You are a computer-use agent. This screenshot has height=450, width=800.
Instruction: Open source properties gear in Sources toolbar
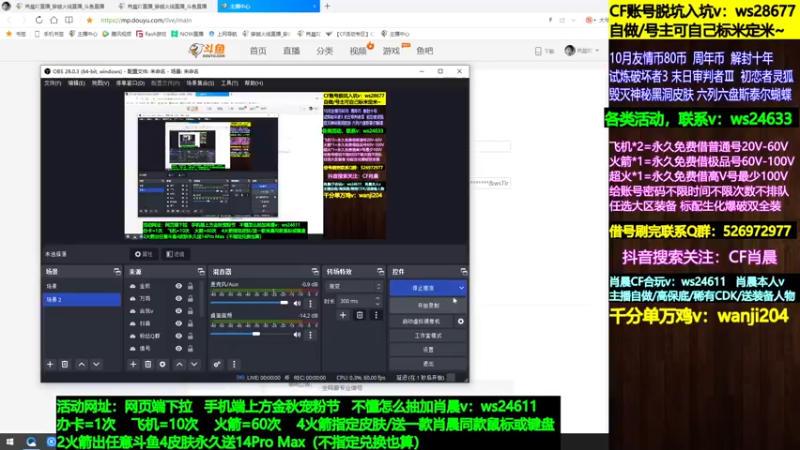(x=163, y=364)
